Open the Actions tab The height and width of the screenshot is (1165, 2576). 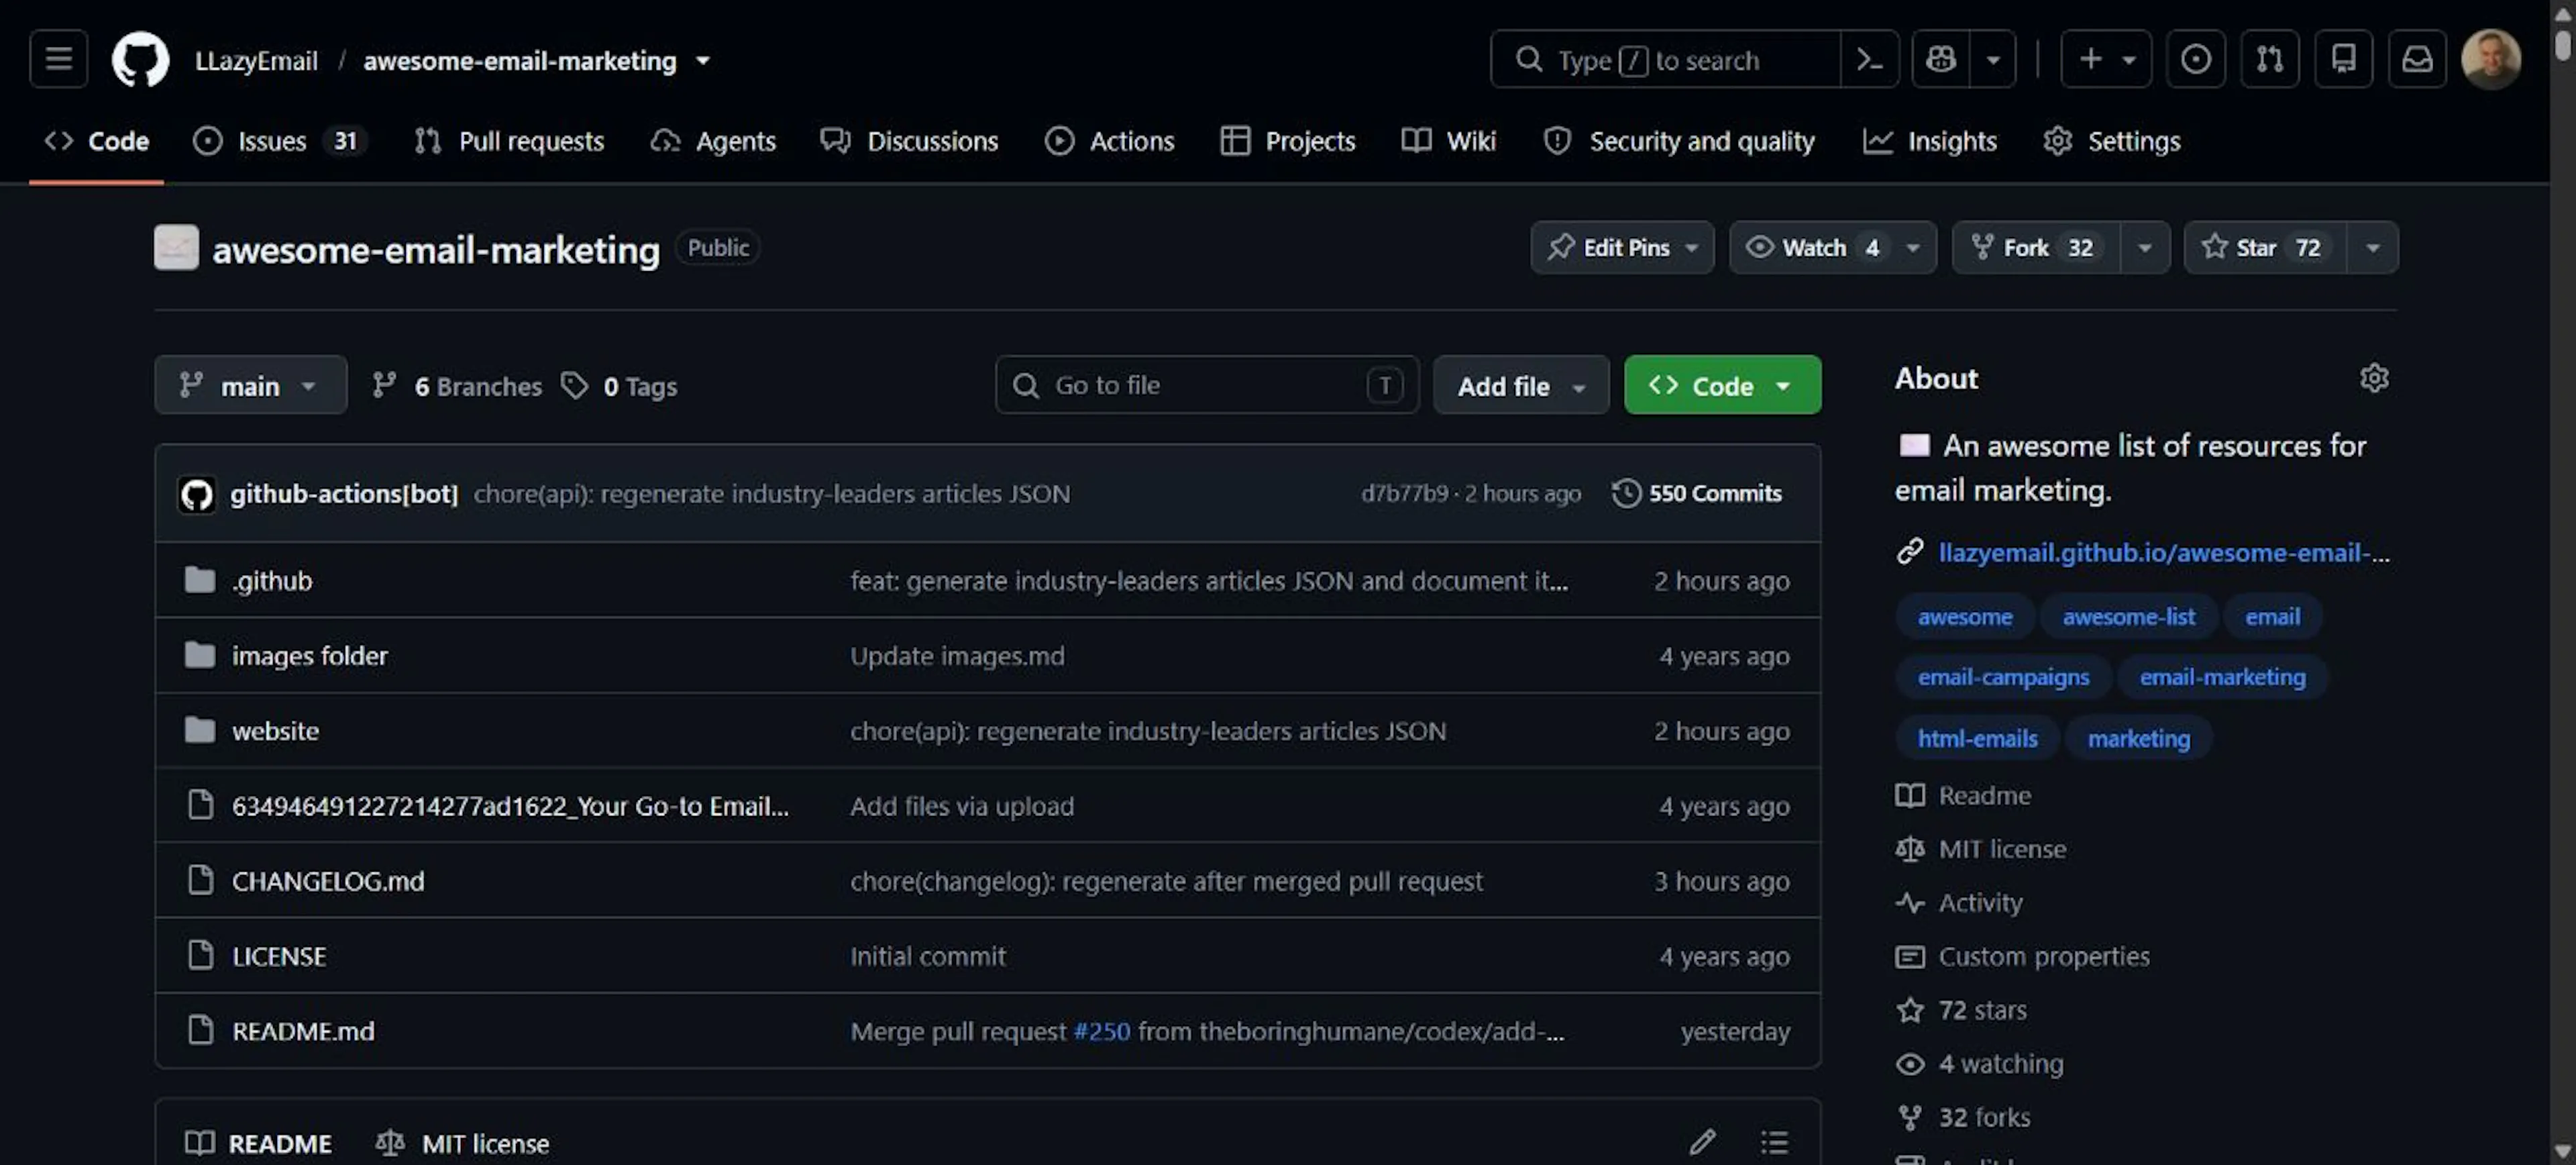click(x=1109, y=141)
